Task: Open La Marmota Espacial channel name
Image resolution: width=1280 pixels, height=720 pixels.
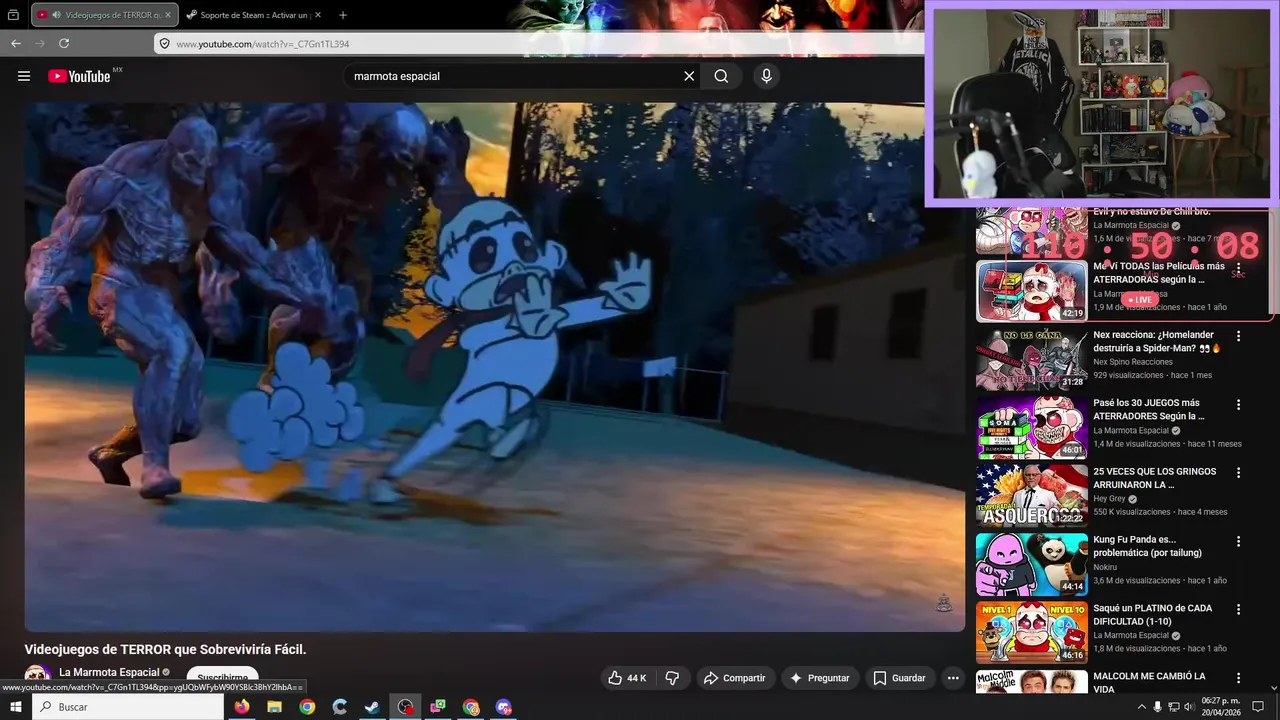Action: [x=109, y=672]
